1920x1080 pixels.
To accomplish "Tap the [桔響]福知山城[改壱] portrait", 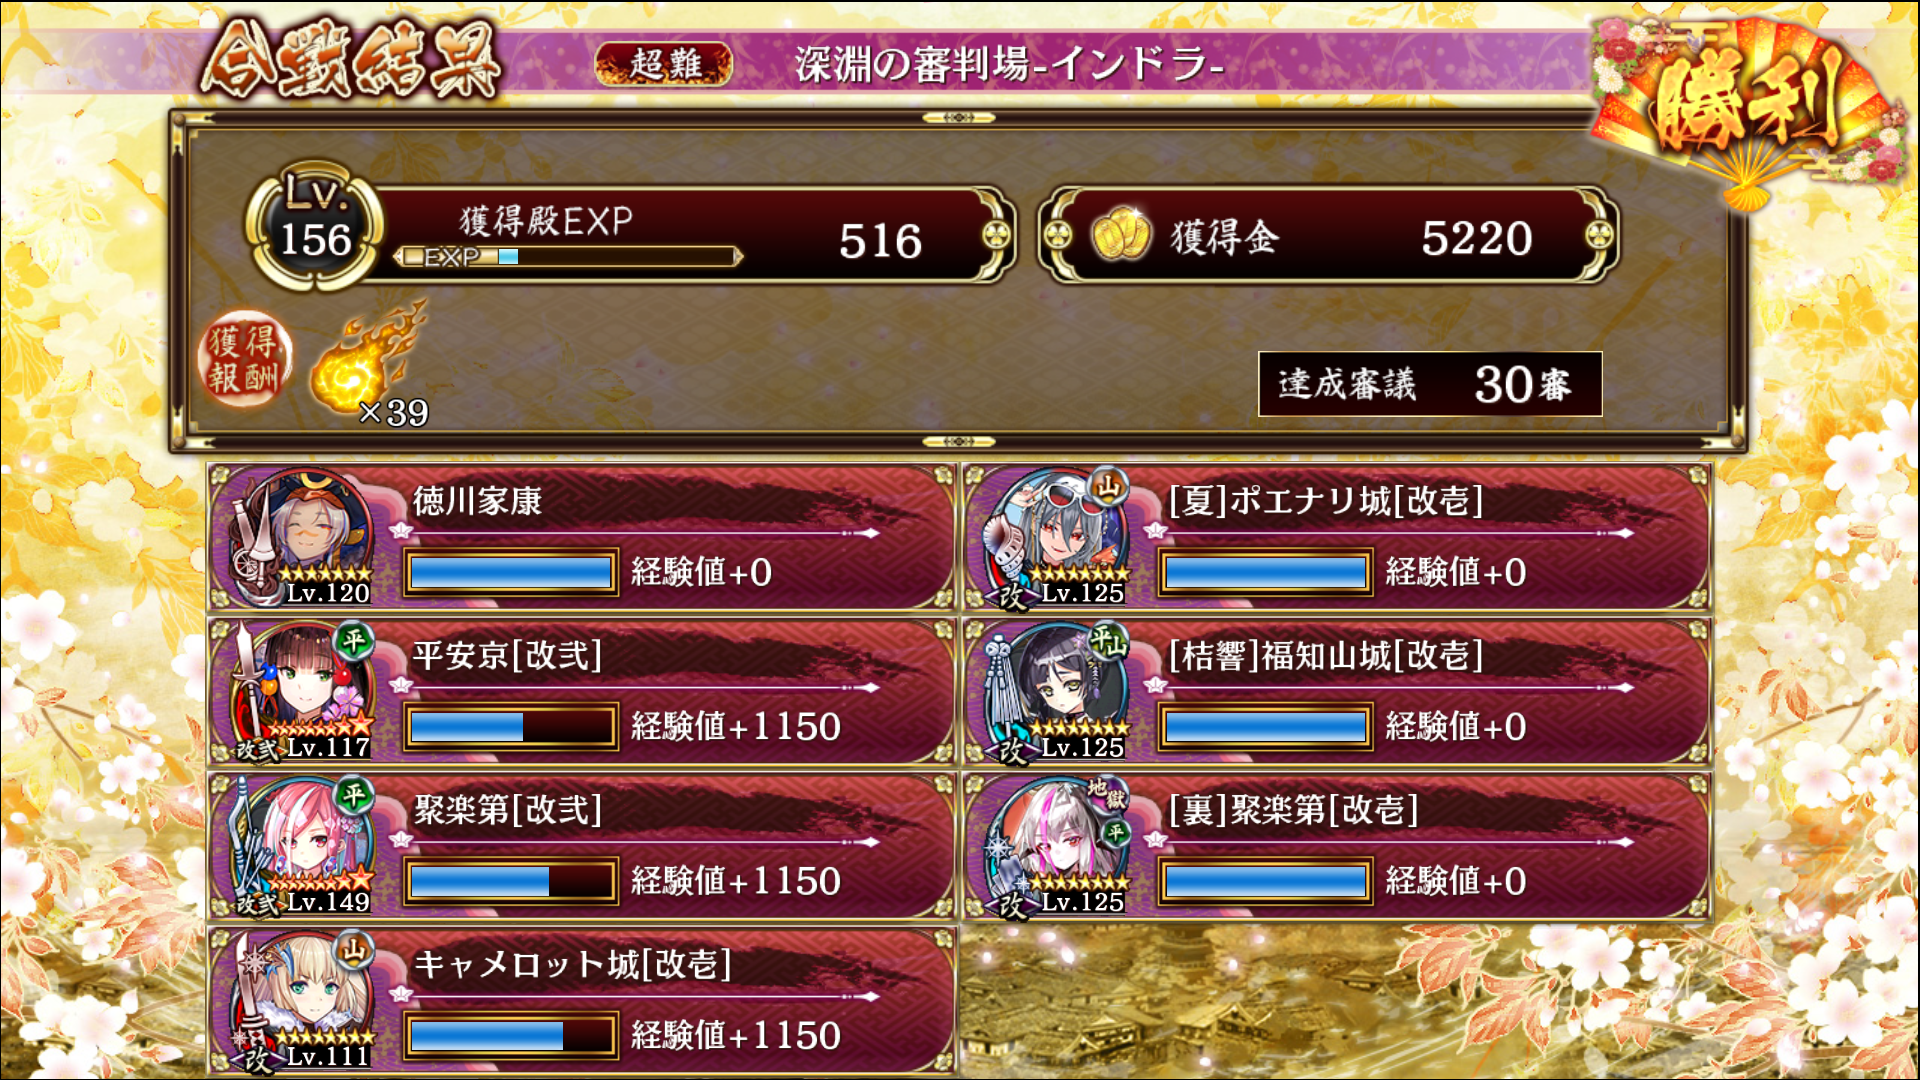I will tap(1056, 691).
